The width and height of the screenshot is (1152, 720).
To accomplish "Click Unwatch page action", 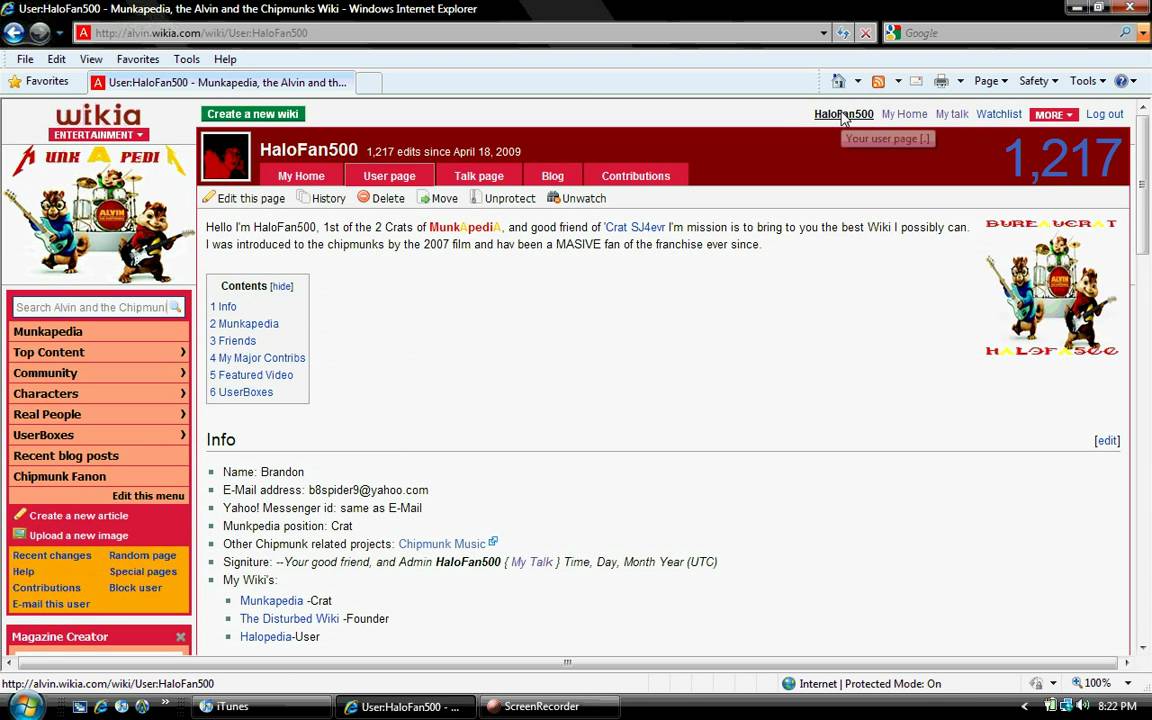I will [577, 198].
